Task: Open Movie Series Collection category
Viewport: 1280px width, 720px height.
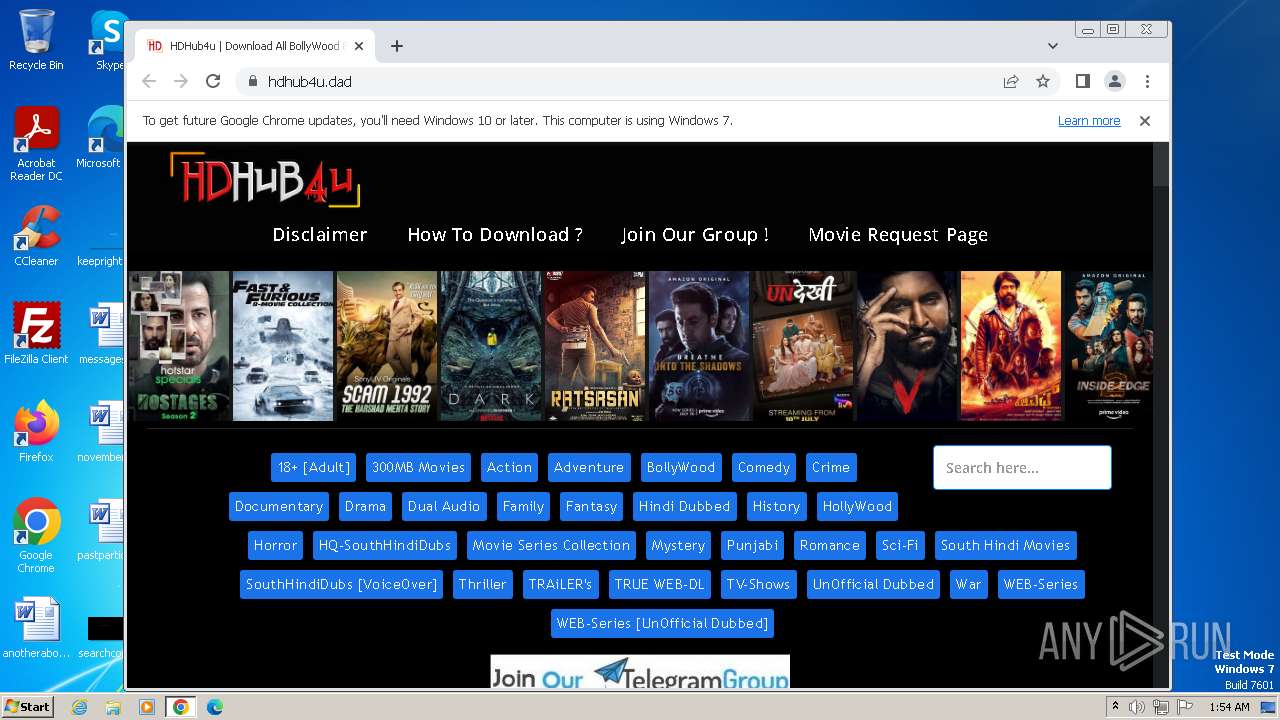Action: point(551,546)
